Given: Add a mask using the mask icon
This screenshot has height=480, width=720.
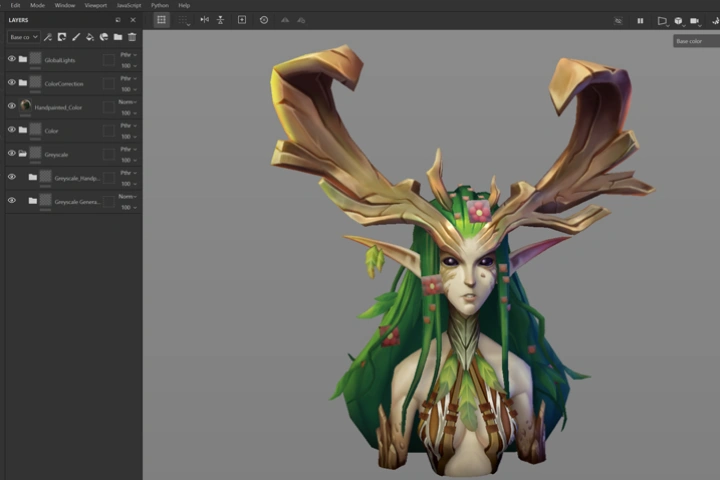Looking at the screenshot, I should coord(62,37).
